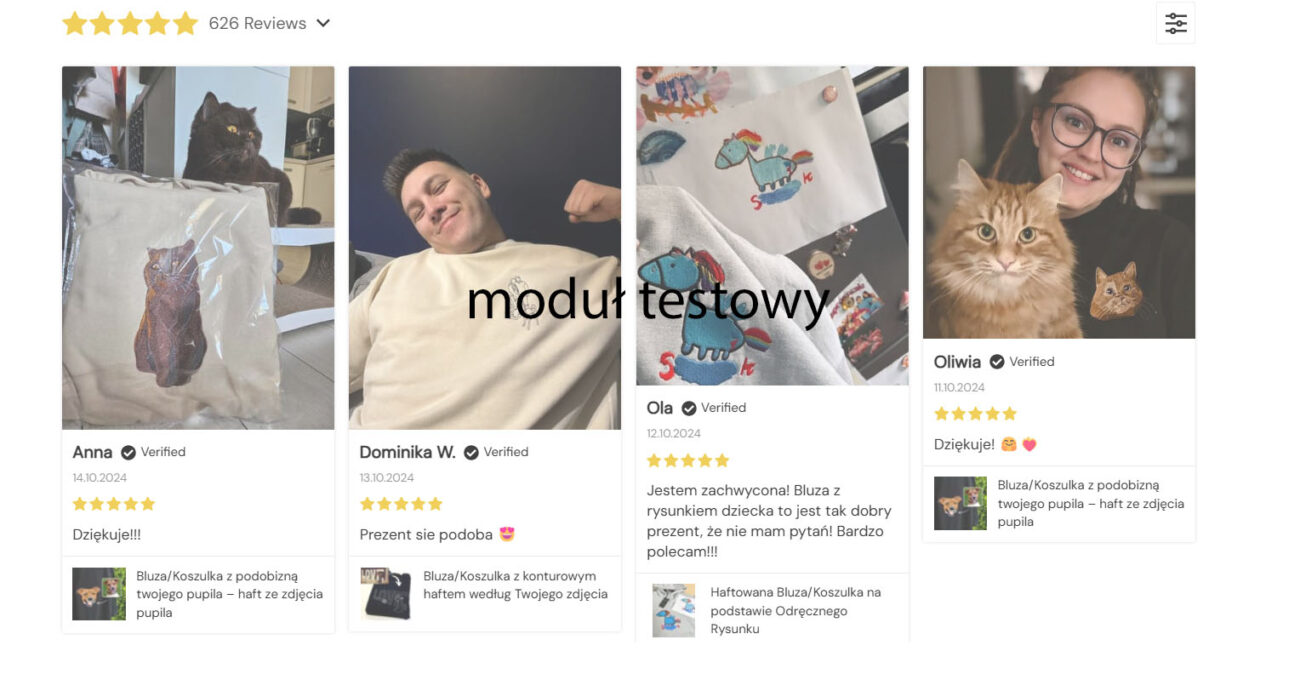Open Dominika's photo of man in sweatshirt
The height and width of the screenshot is (691, 1300).
[485, 248]
